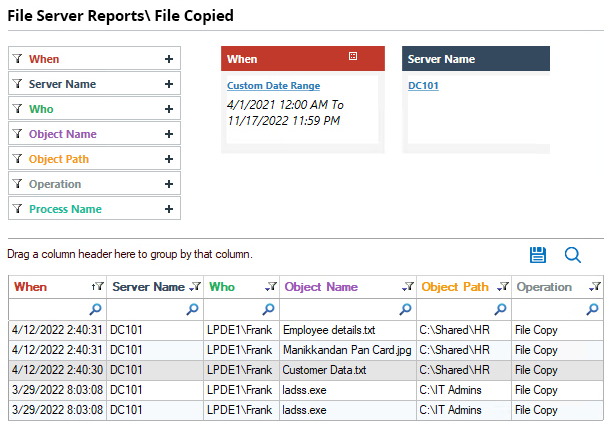Add the Object Name filter

click(169, 134)
